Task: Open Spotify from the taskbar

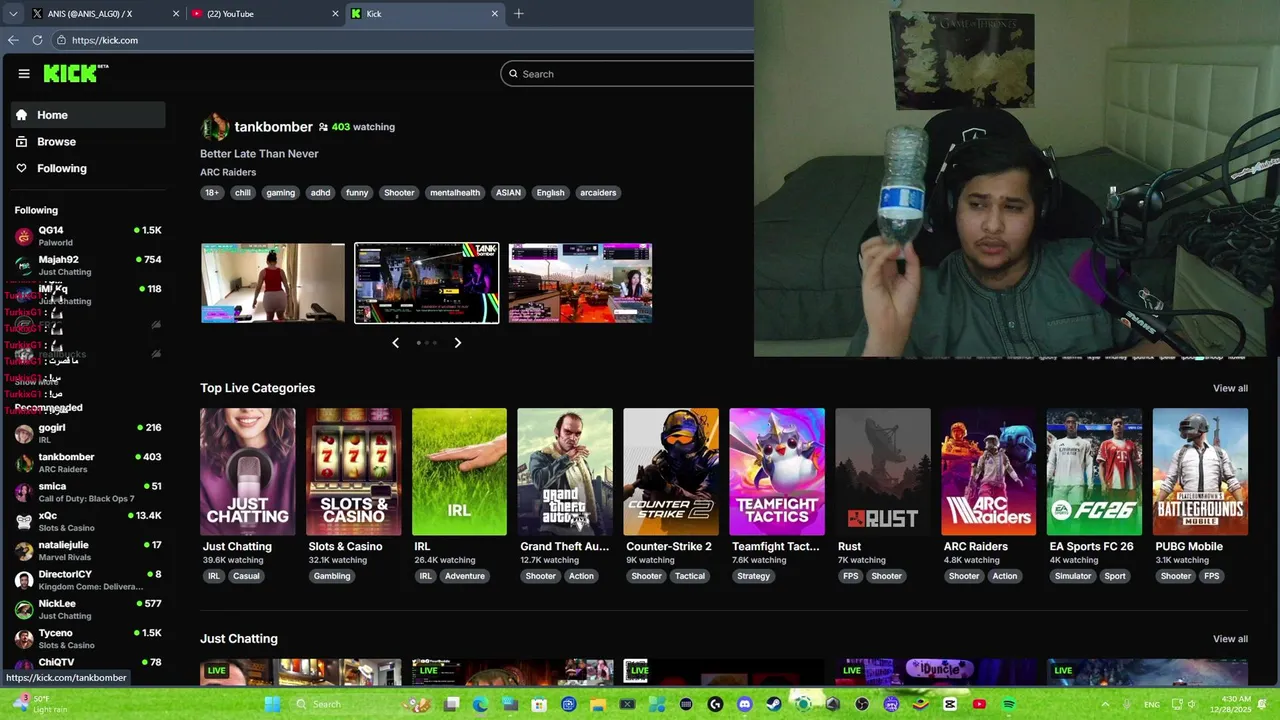Action: tap(1009, 704)
